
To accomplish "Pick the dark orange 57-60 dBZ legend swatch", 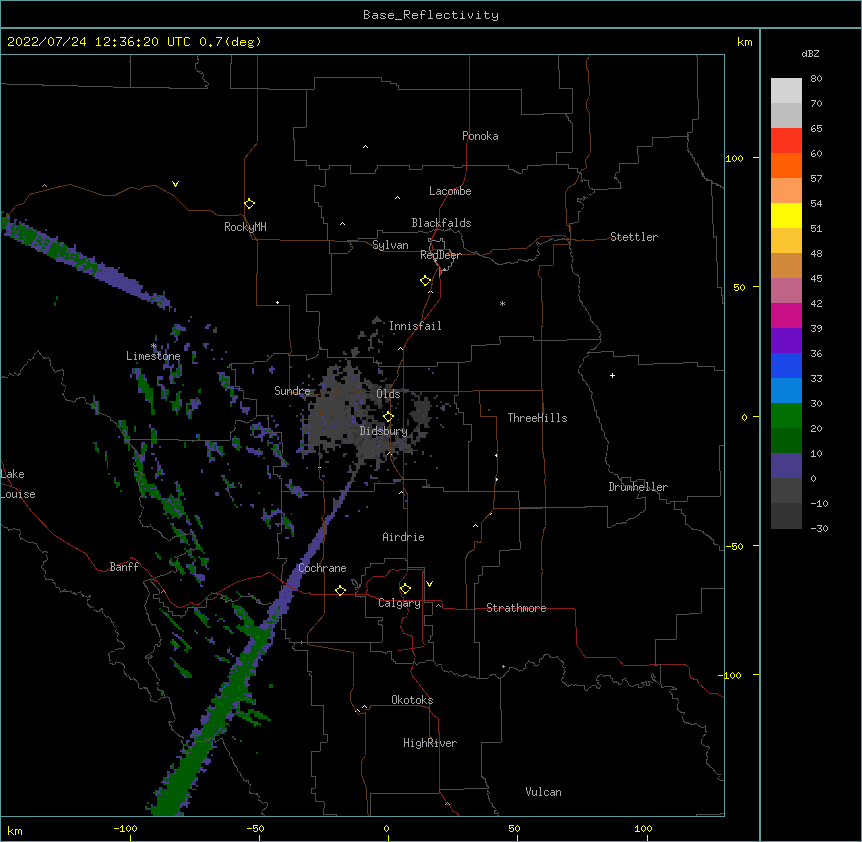I will 786,165.
